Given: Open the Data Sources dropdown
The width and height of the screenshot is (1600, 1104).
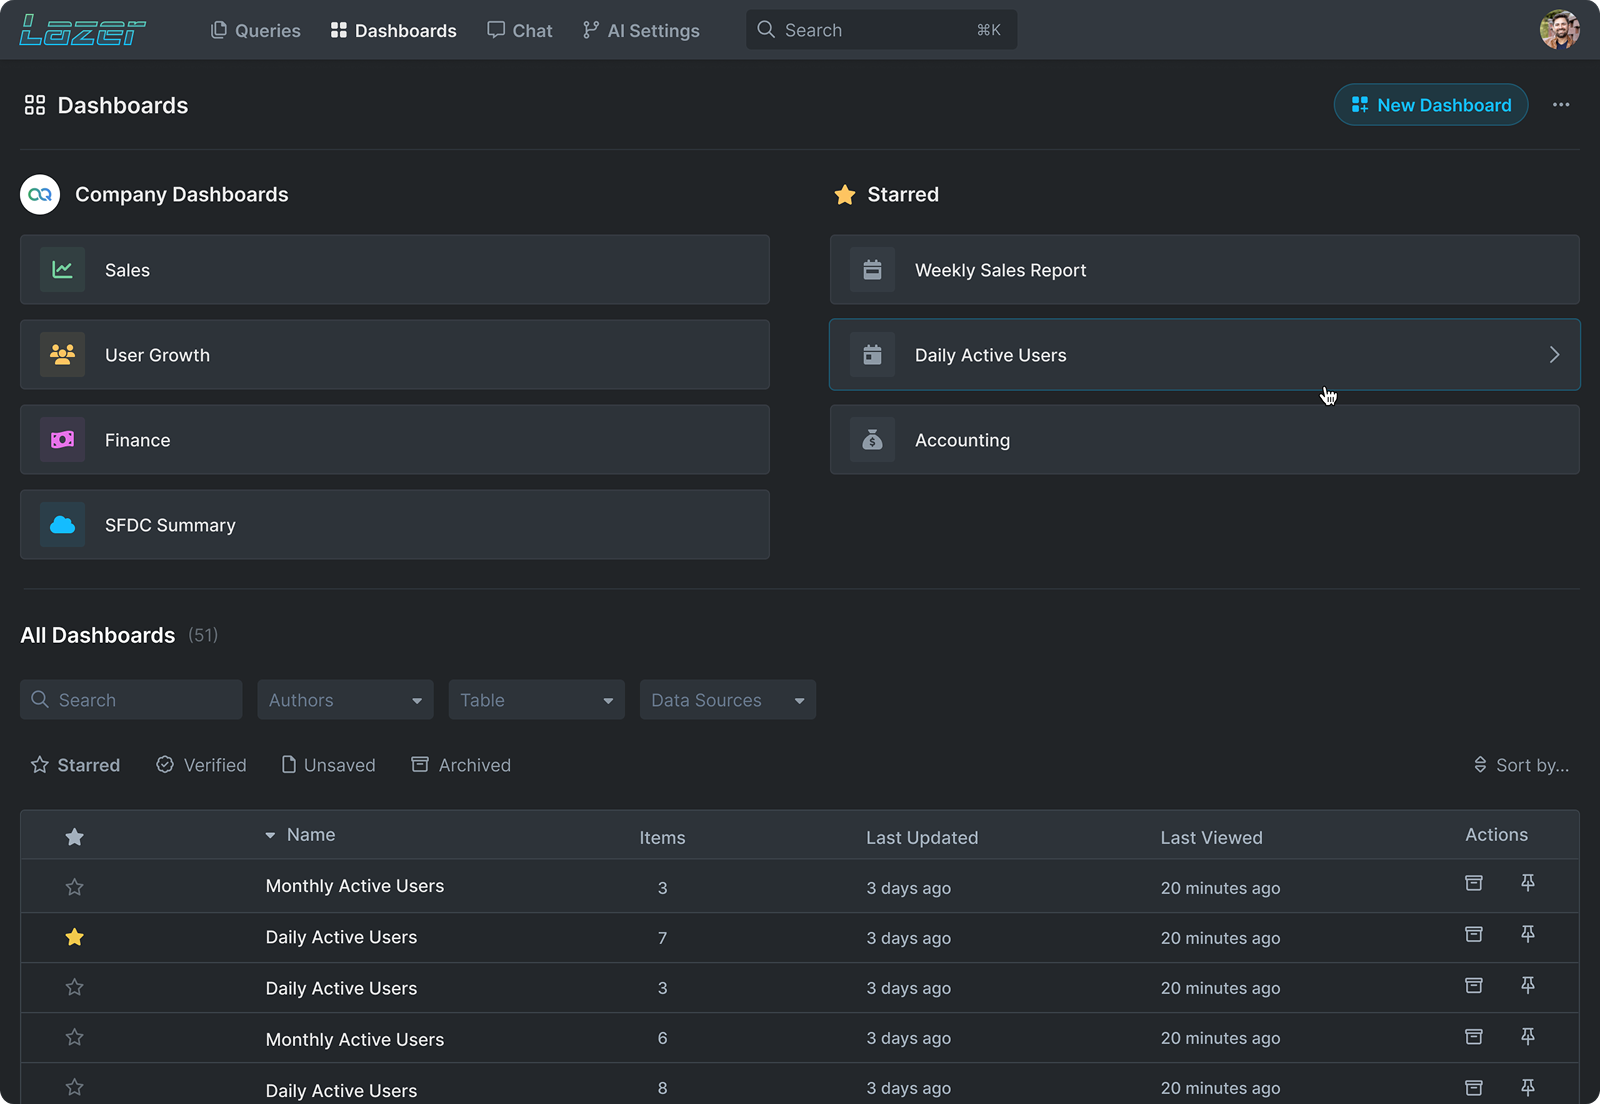Looking at the screenshot, I should click(727, 700).
